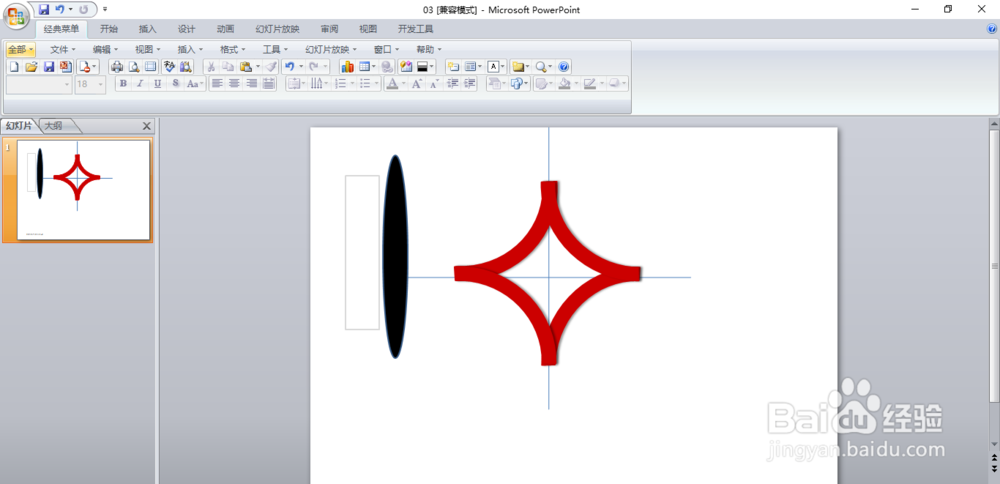
Task: Align text left
Action: [x=217, y=84]
